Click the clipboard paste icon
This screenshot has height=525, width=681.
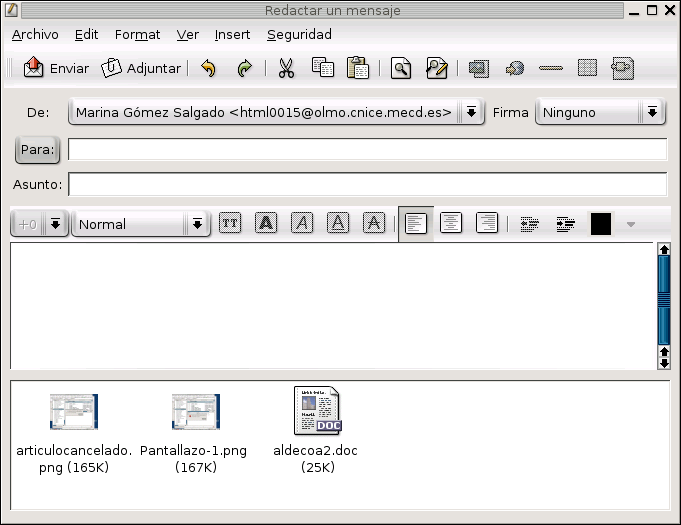tap(357, 69)
